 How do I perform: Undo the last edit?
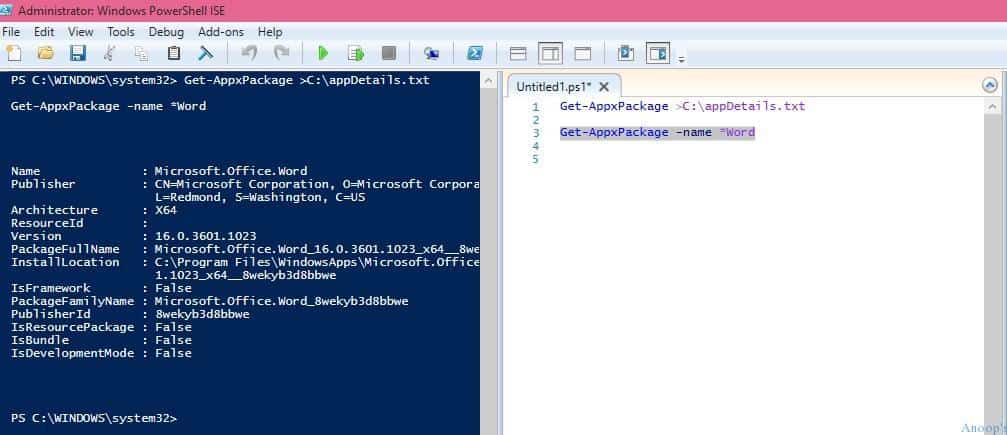[249, 53]
